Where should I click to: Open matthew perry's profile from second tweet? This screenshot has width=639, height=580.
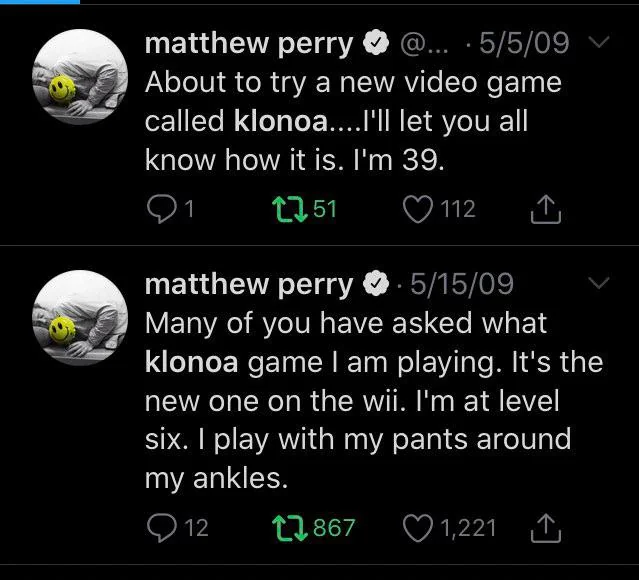tap(249, 284)
